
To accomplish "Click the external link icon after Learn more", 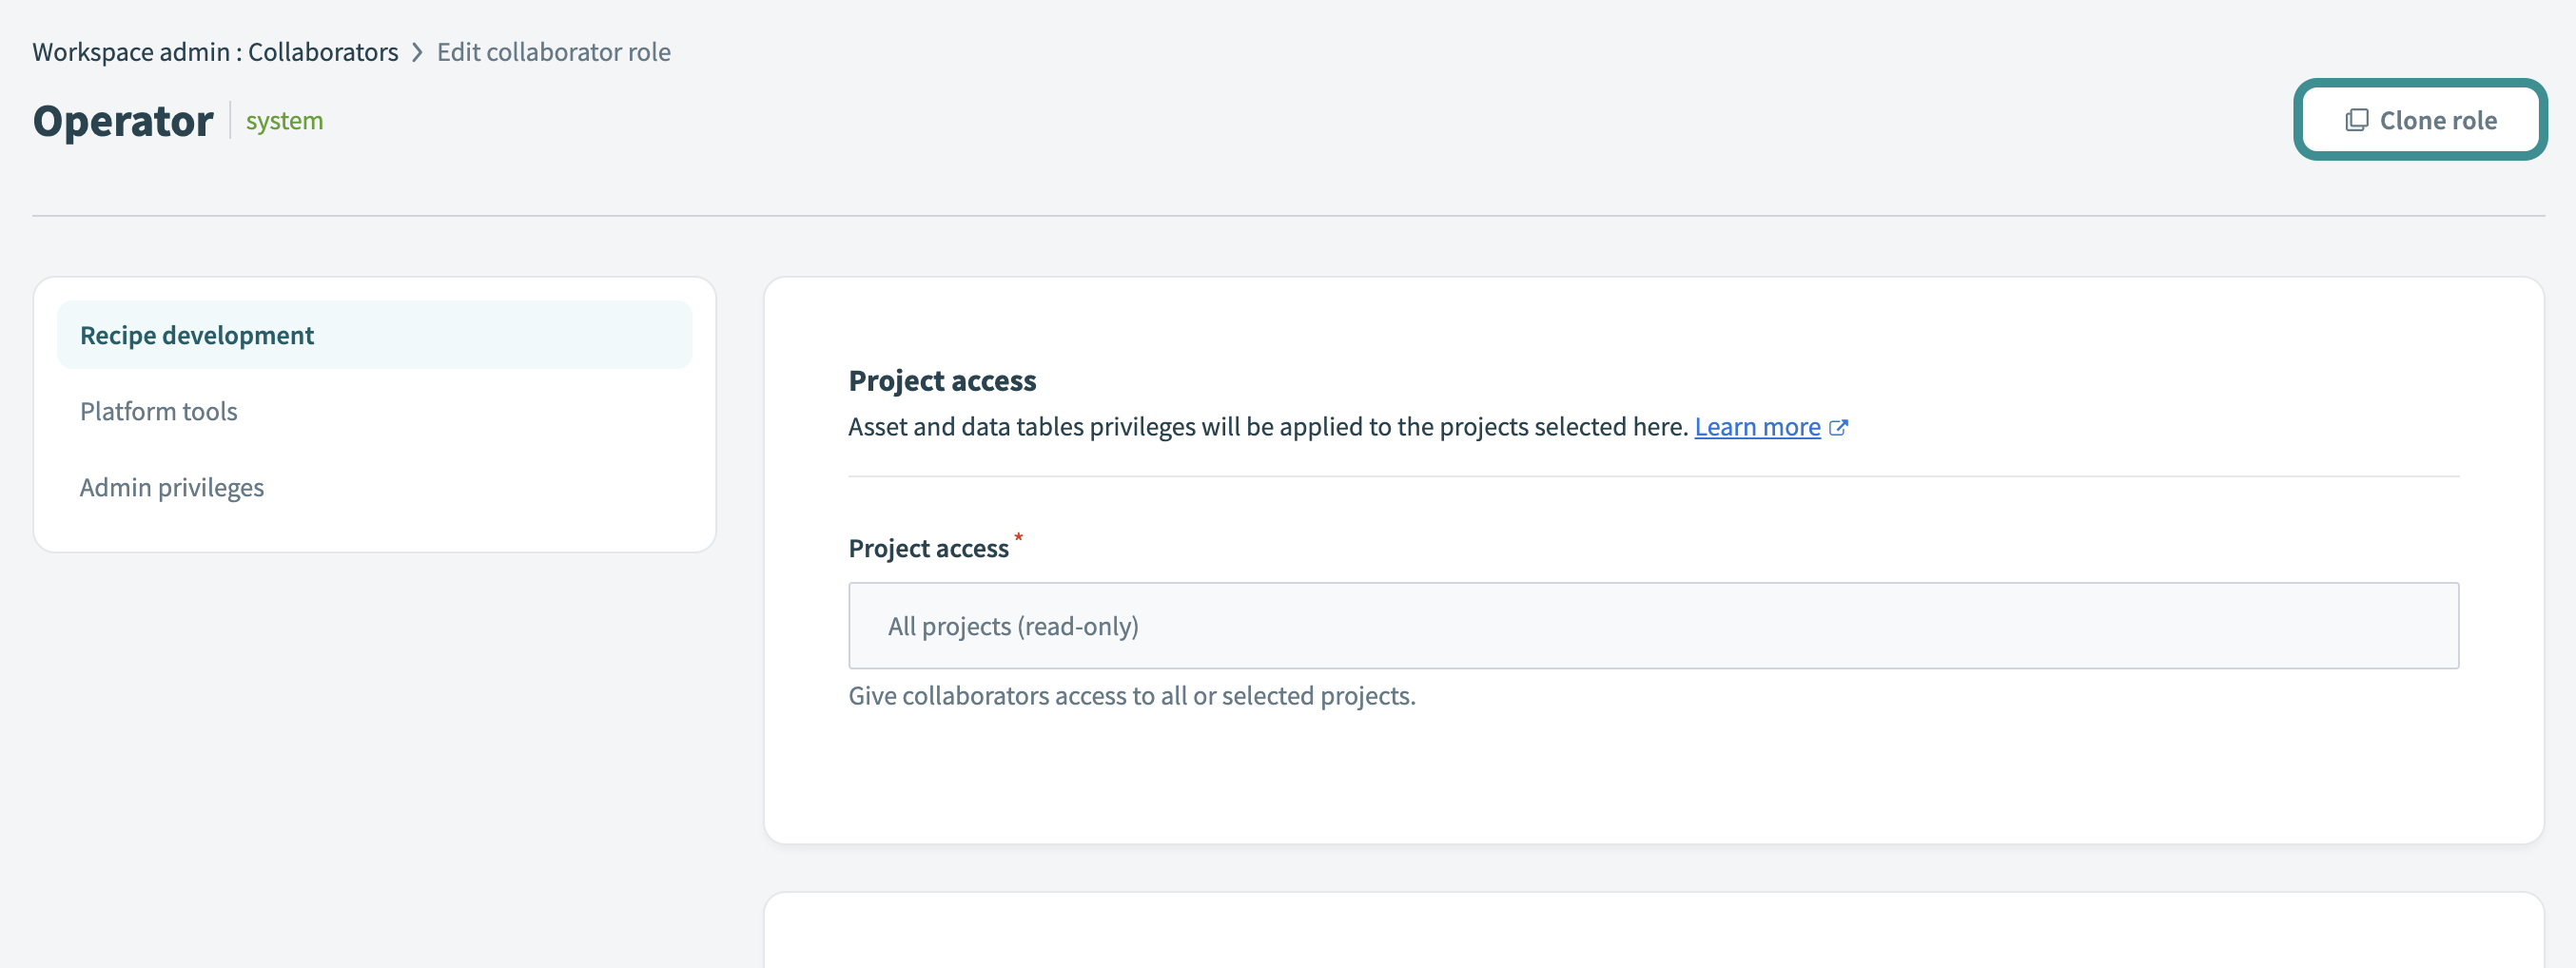I will pos(1838,428).
